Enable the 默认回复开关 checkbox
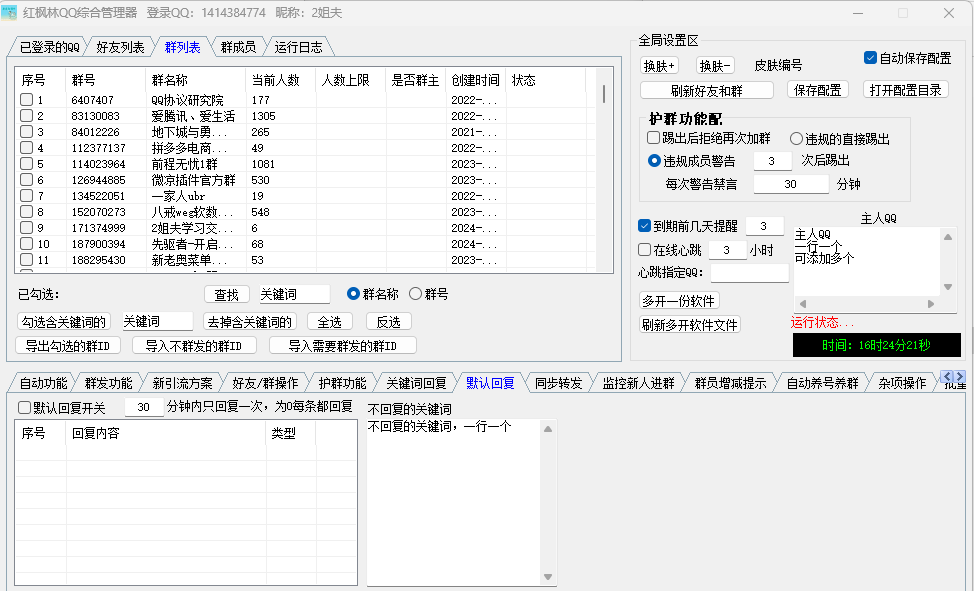This screenshot has width=974, height=591. (x=25, y=408)
